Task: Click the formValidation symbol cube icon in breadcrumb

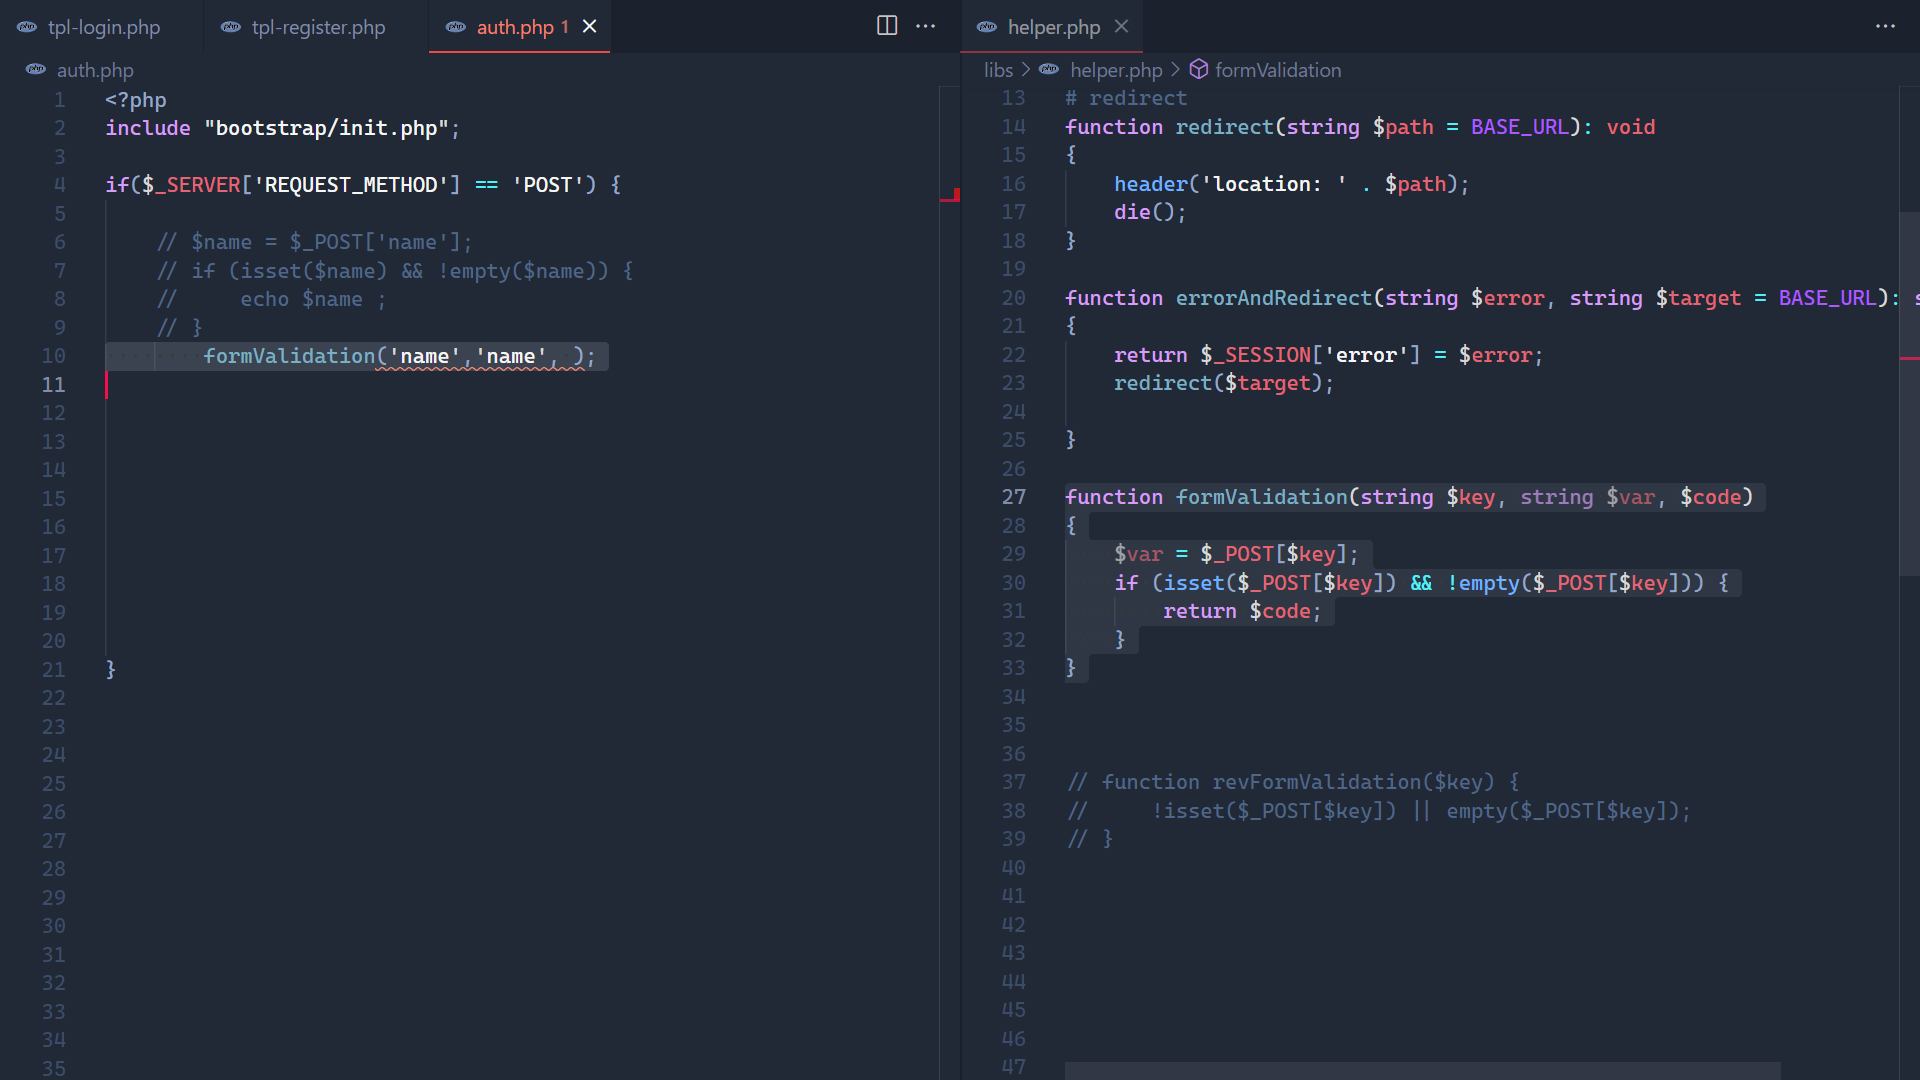Action: (1198, 69)
